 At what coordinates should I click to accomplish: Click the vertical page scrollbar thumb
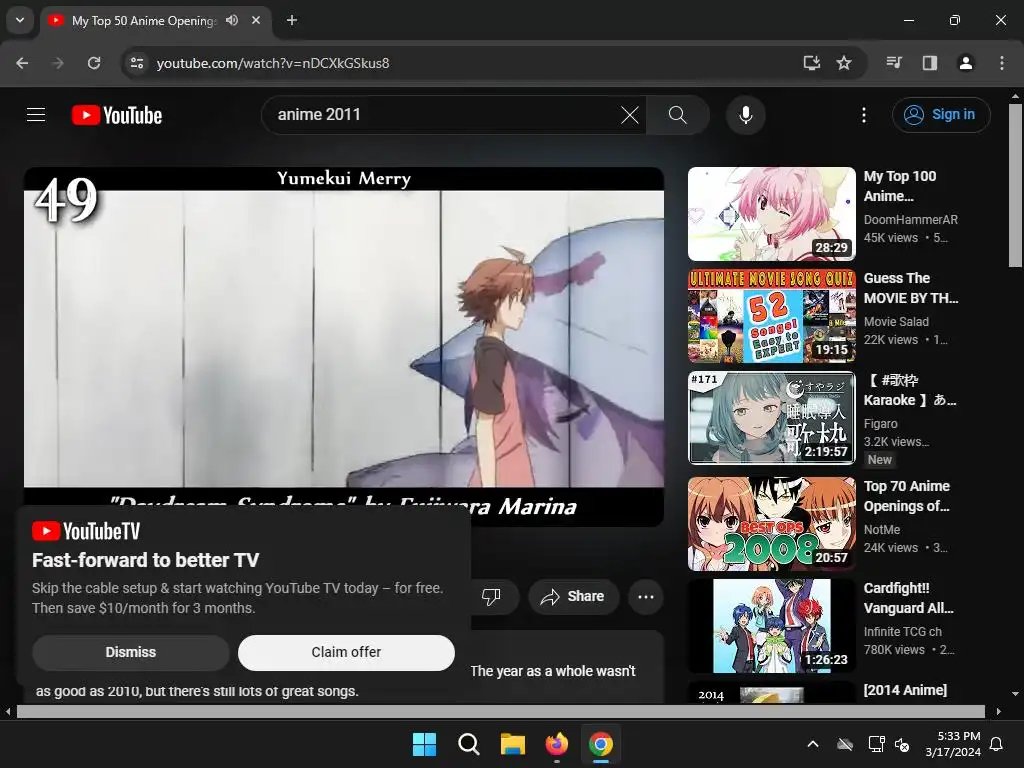[x=1015, y=185]
